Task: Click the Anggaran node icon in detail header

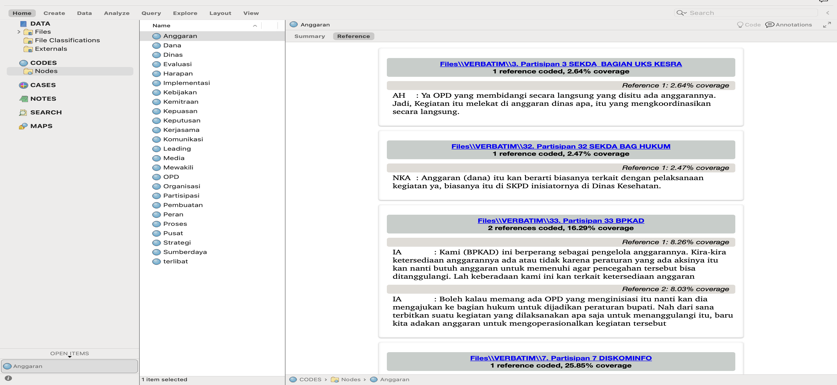Action: point(294,25)
